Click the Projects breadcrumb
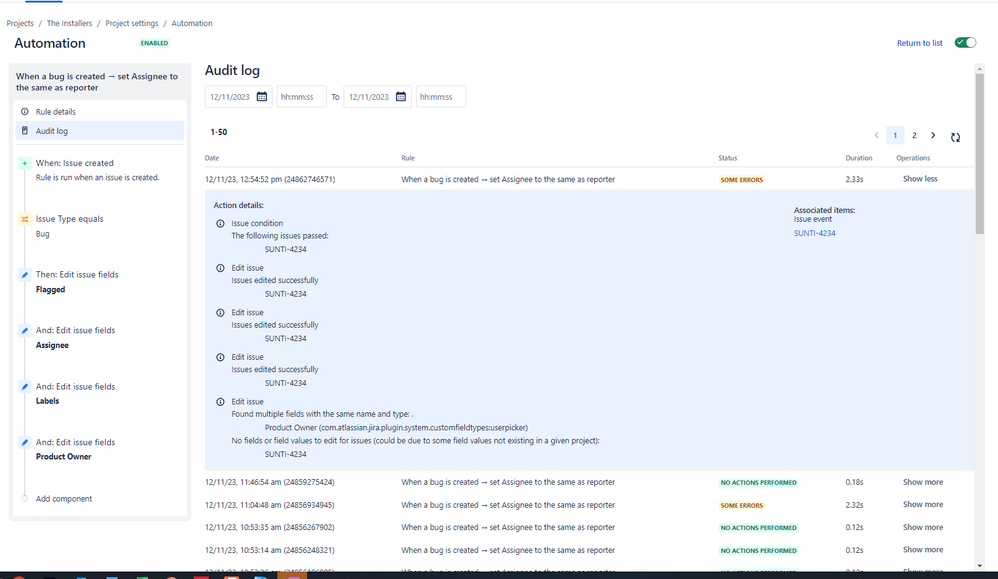This screenshot has height=579, width=998. click(20, 23)
